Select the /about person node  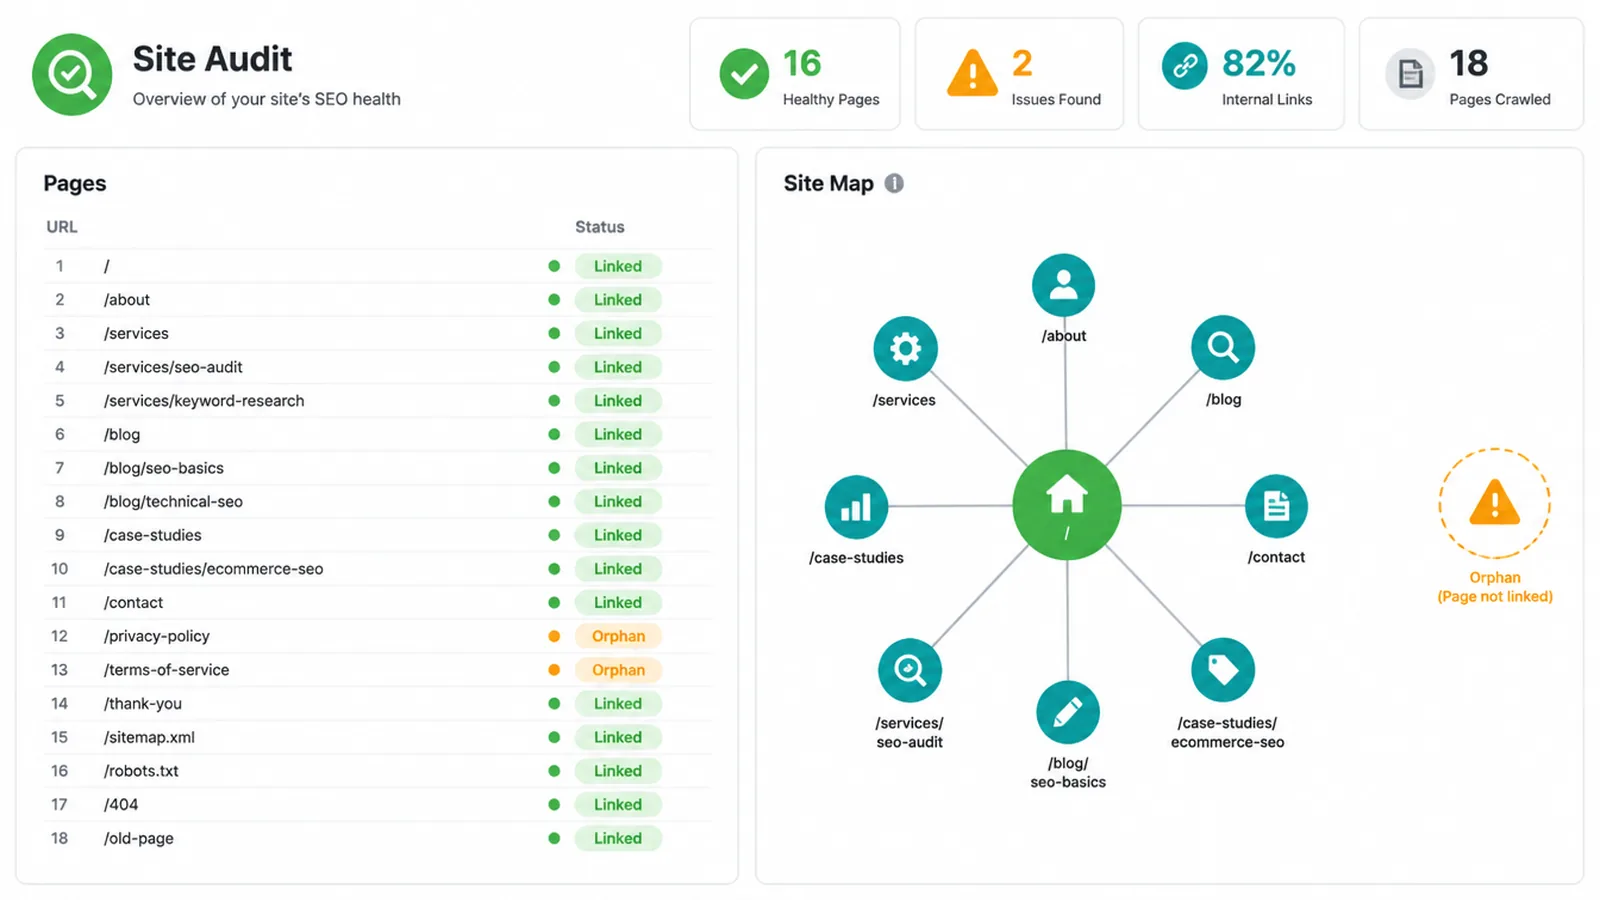click(1064, 285)
